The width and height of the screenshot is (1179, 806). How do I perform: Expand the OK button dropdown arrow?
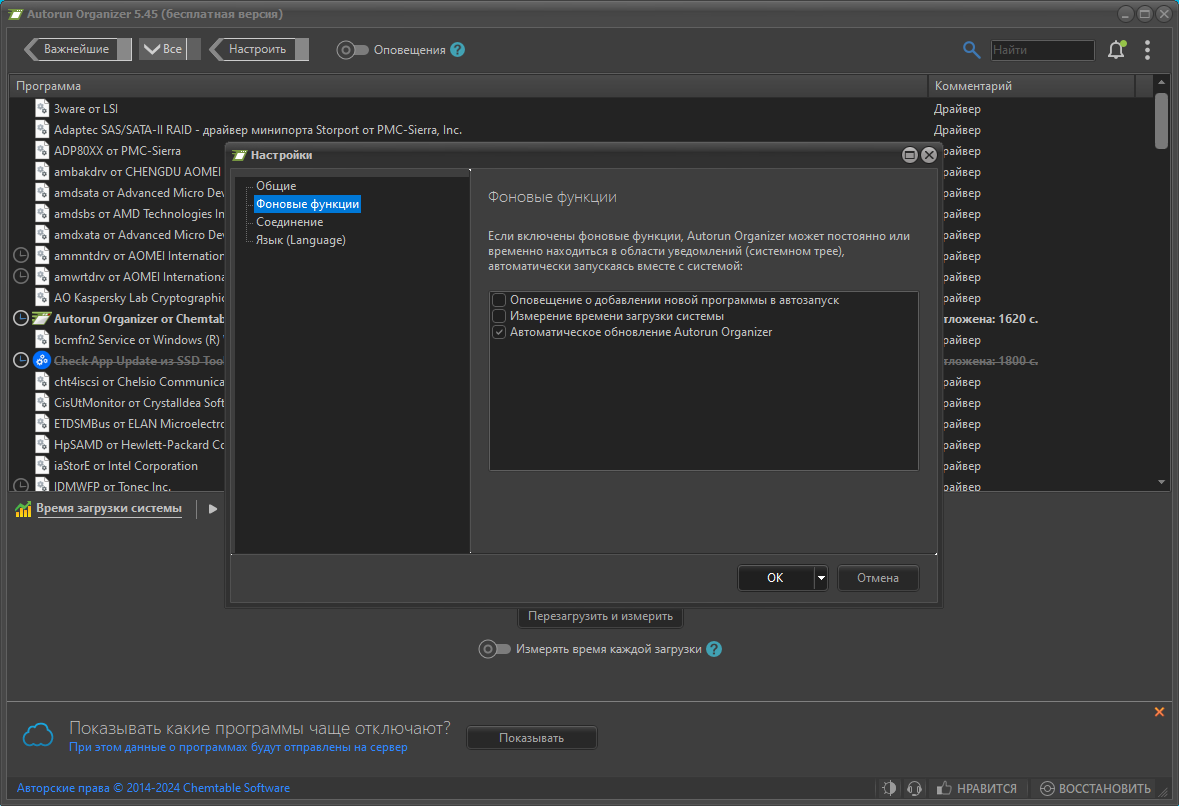[820, 578]
